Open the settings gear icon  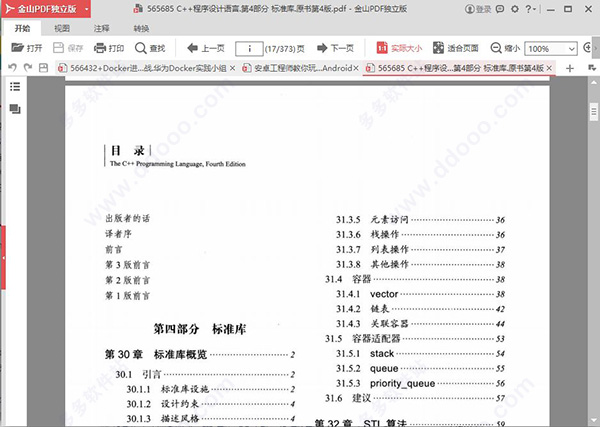[515, 9]
